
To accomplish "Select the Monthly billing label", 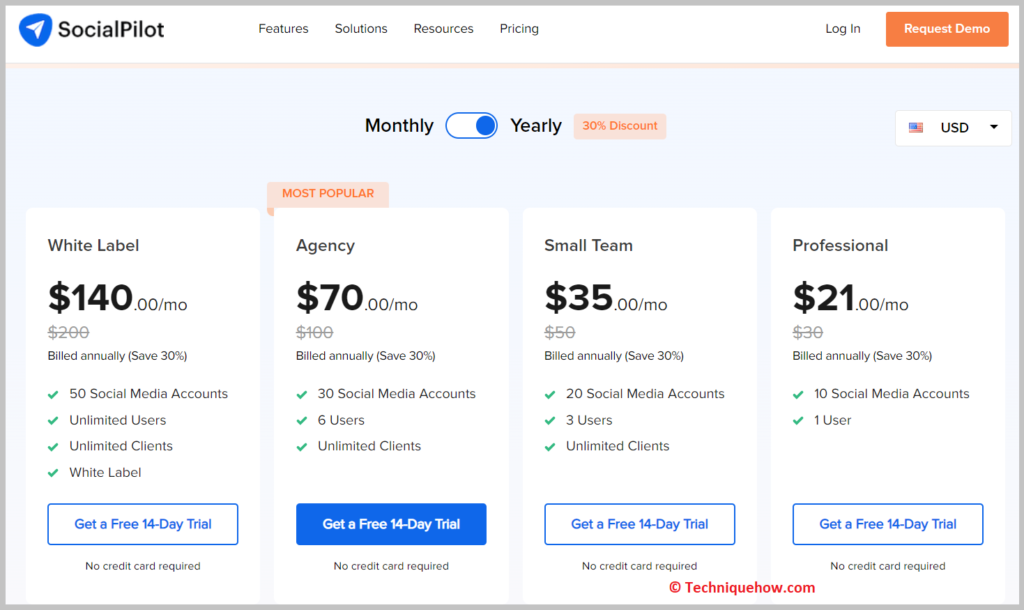I will (x=399, y=125).
